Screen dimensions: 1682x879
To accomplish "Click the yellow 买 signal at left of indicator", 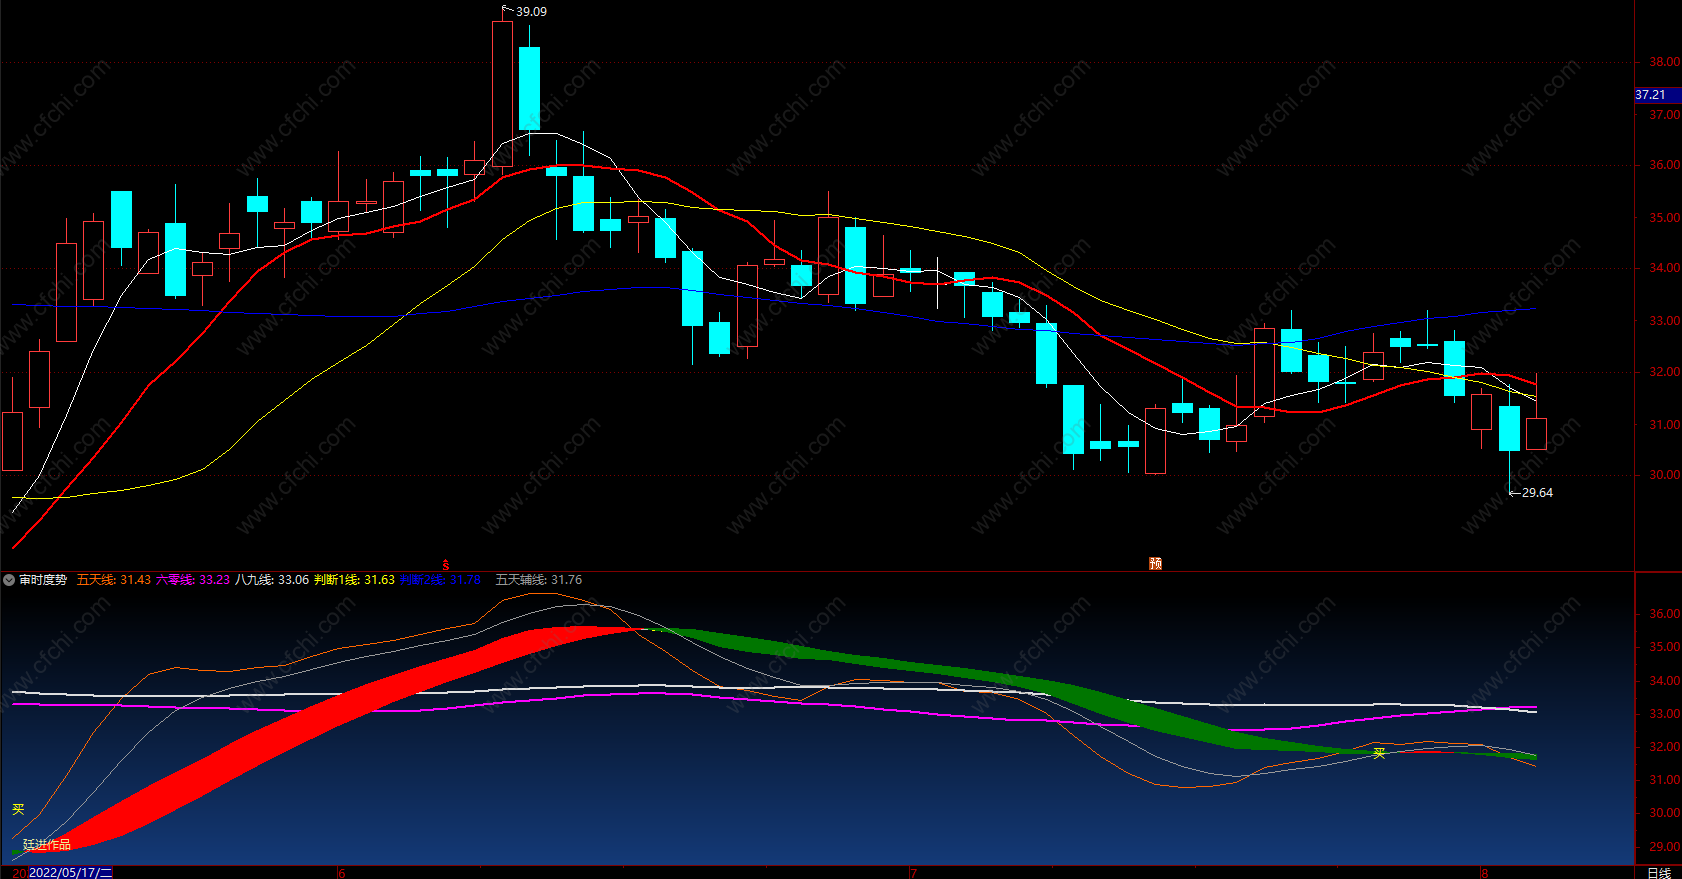I will (18, 809).
